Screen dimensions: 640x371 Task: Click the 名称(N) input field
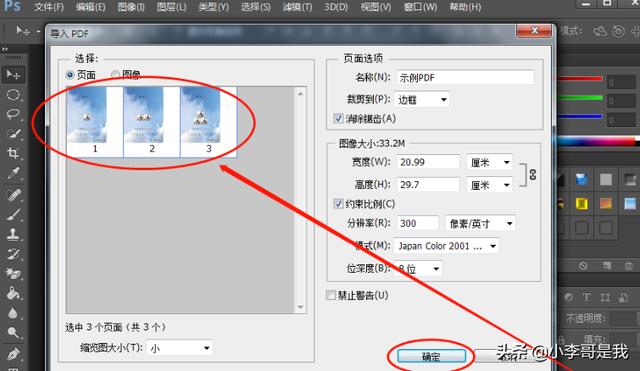coord(465,78)
